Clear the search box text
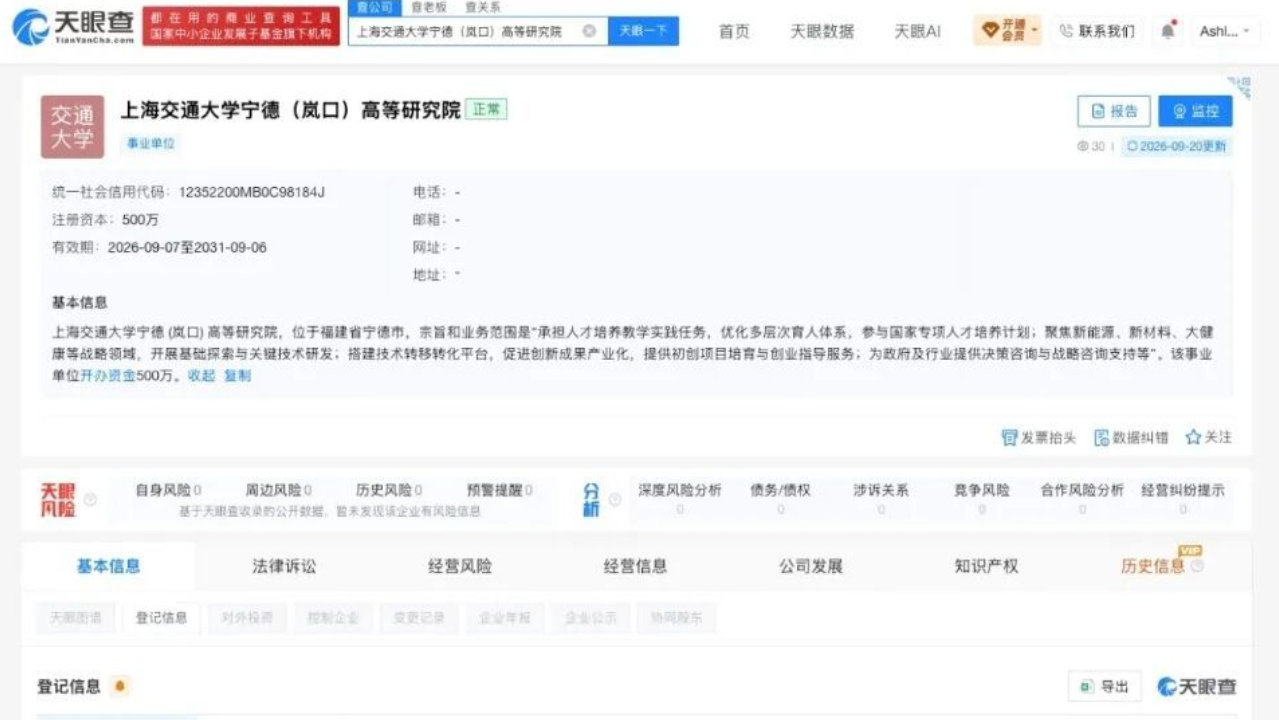Viewport: 1279px width, 720px height. (x=589, y=31)
